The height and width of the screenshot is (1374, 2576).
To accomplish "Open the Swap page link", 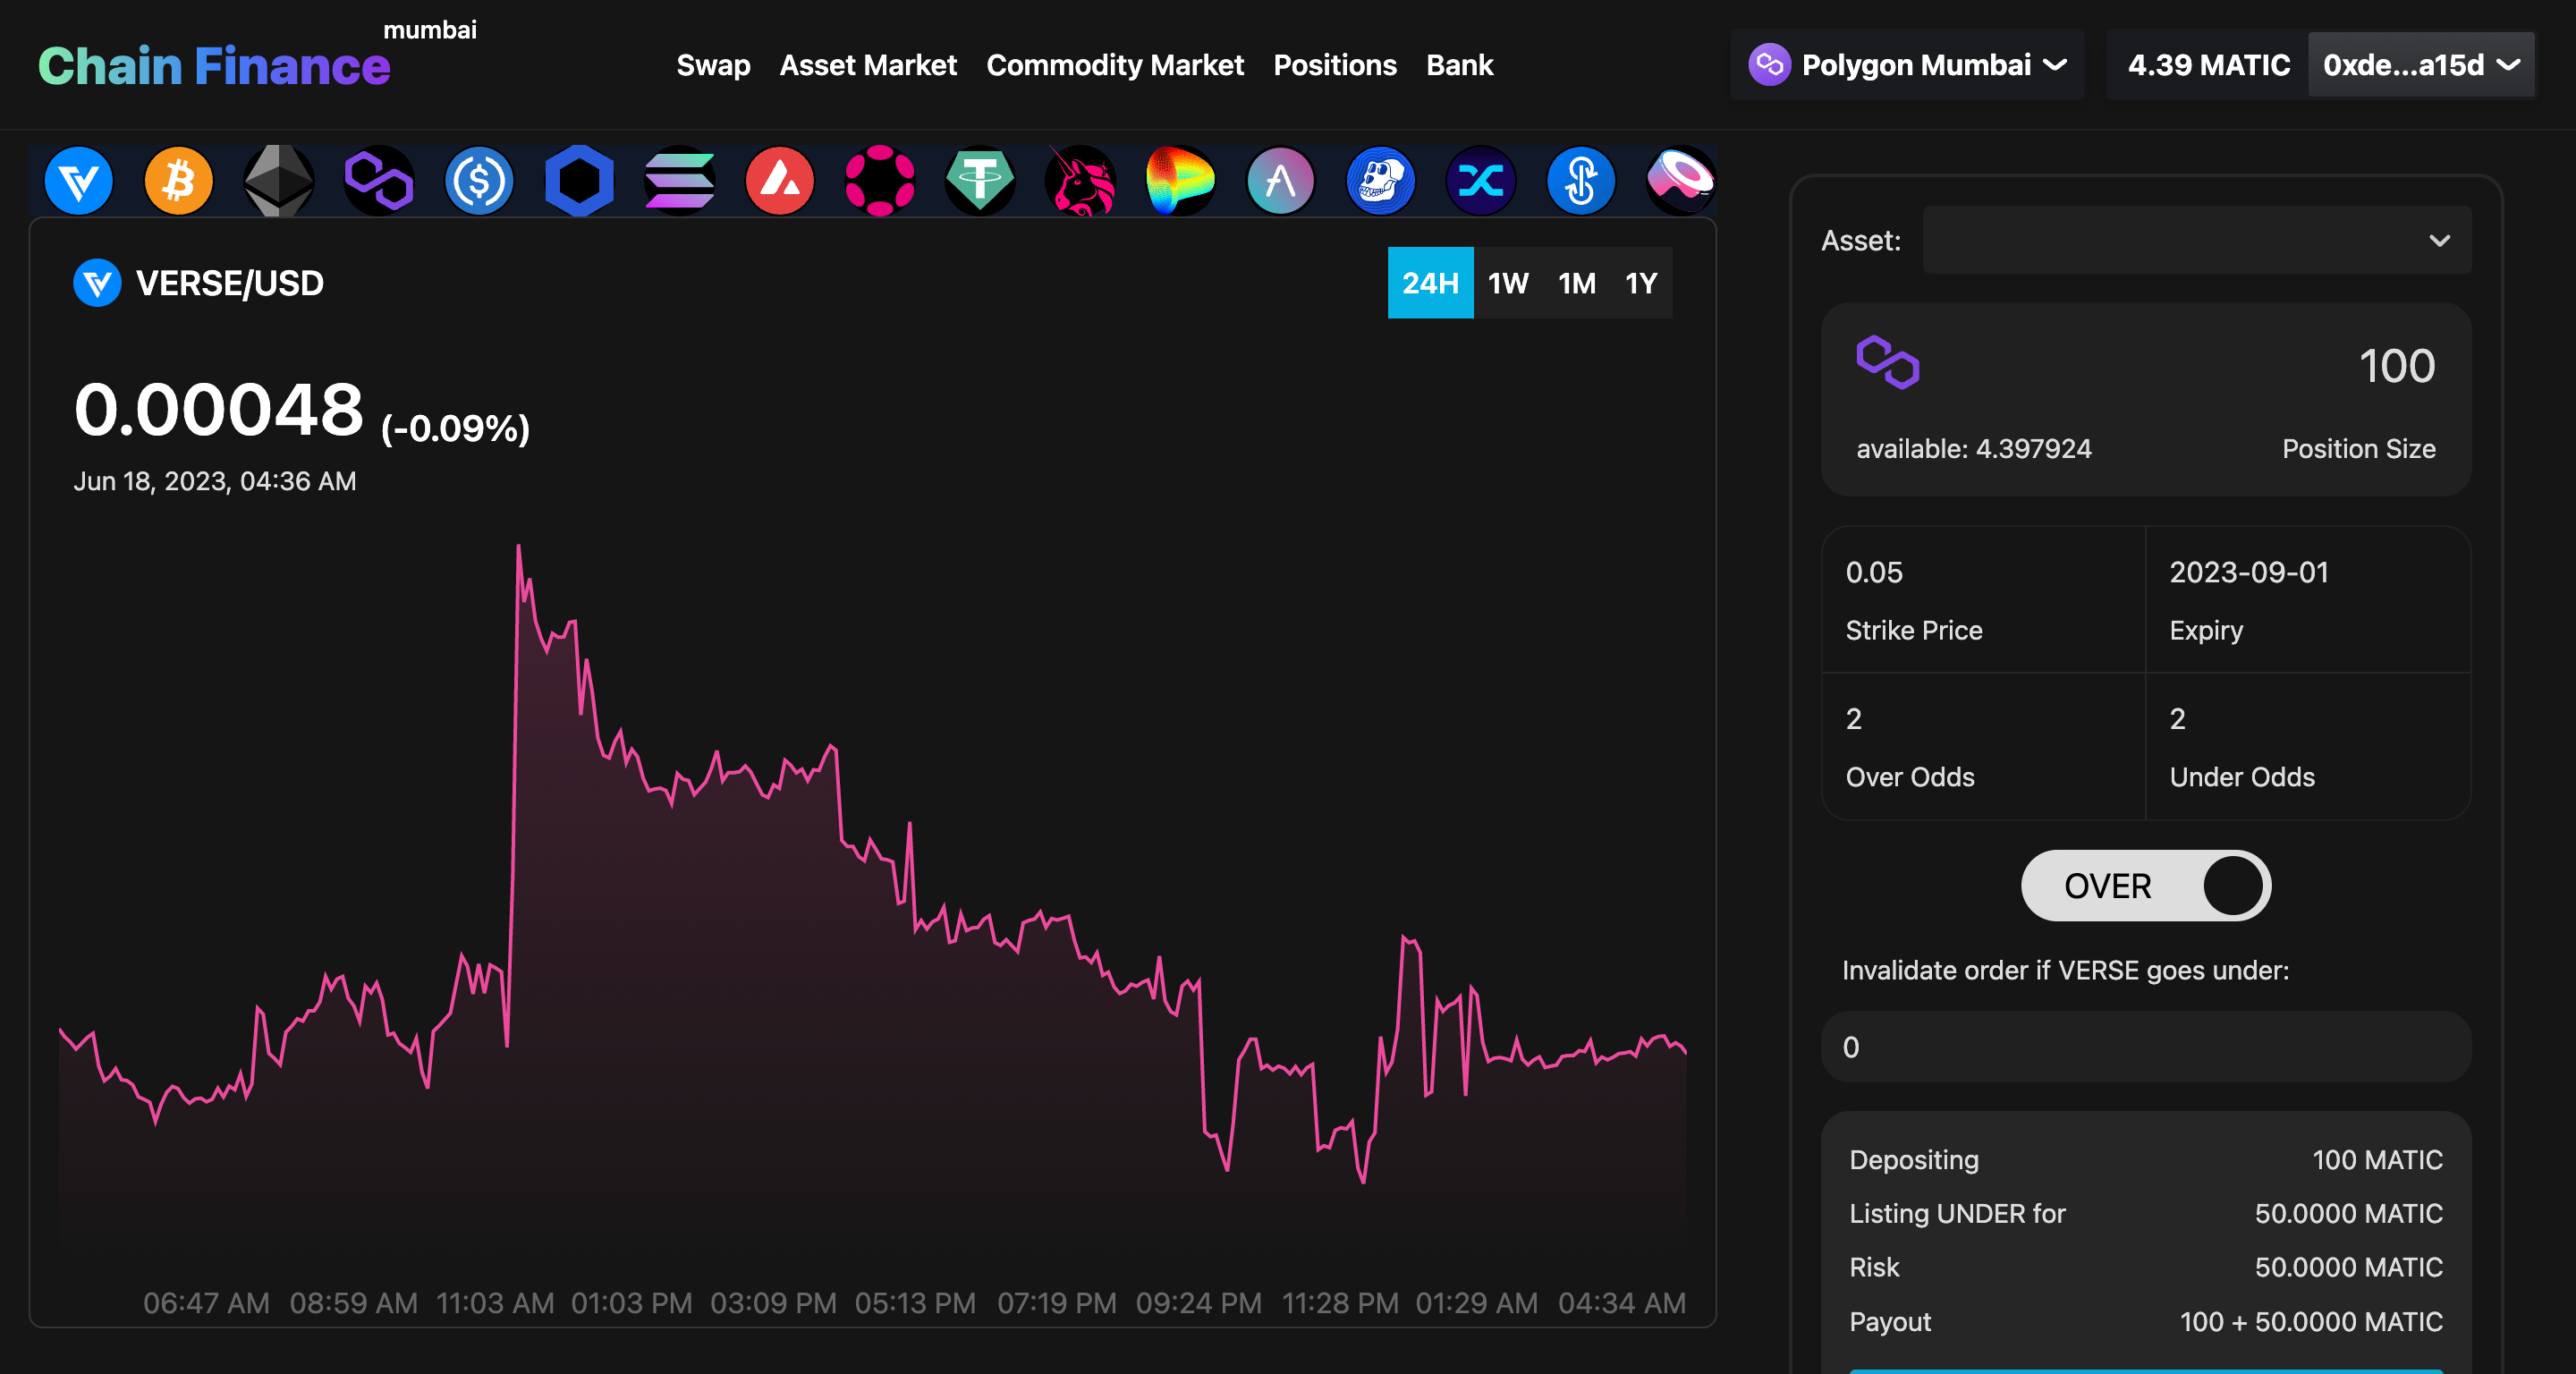I will (713, 65).
